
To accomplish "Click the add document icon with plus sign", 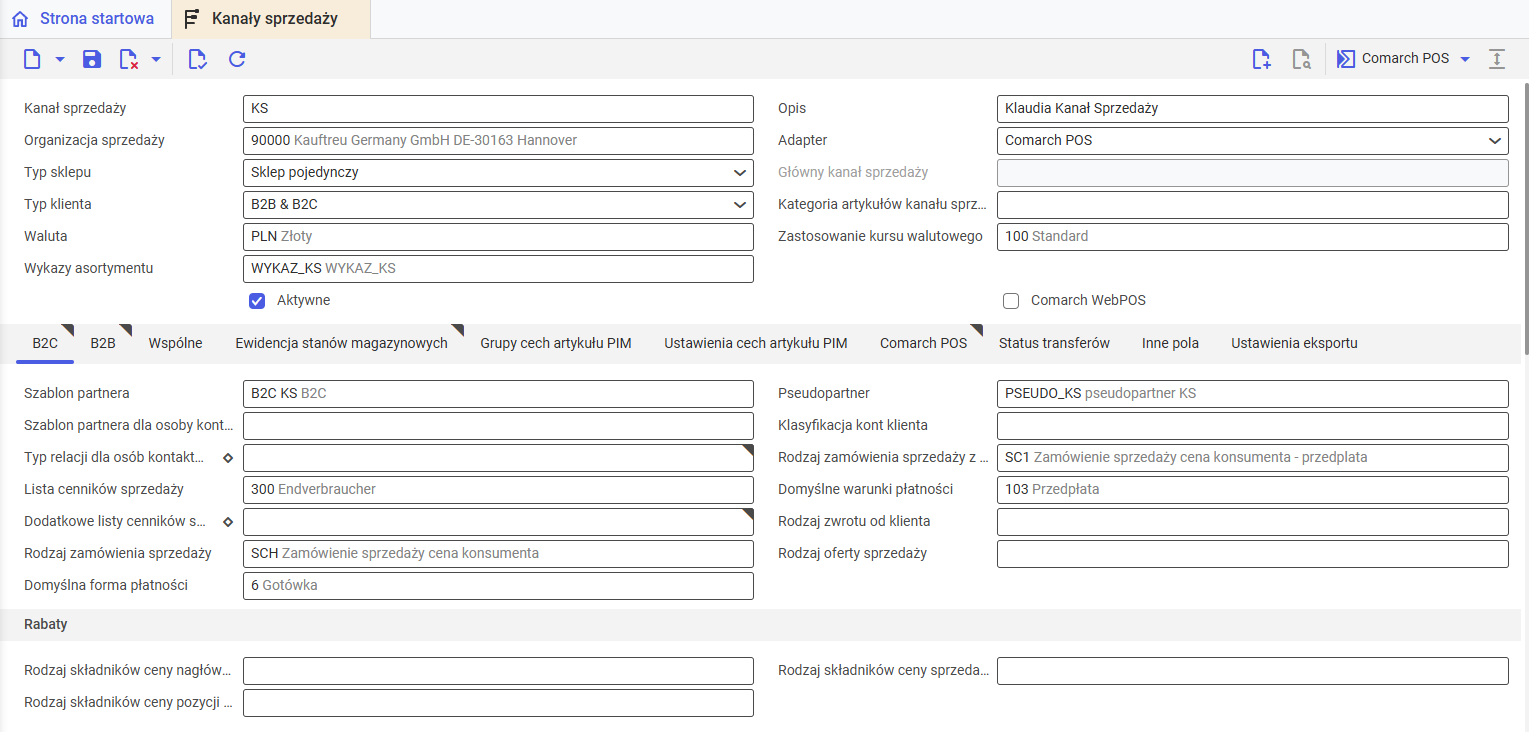I will [1262, 59].
